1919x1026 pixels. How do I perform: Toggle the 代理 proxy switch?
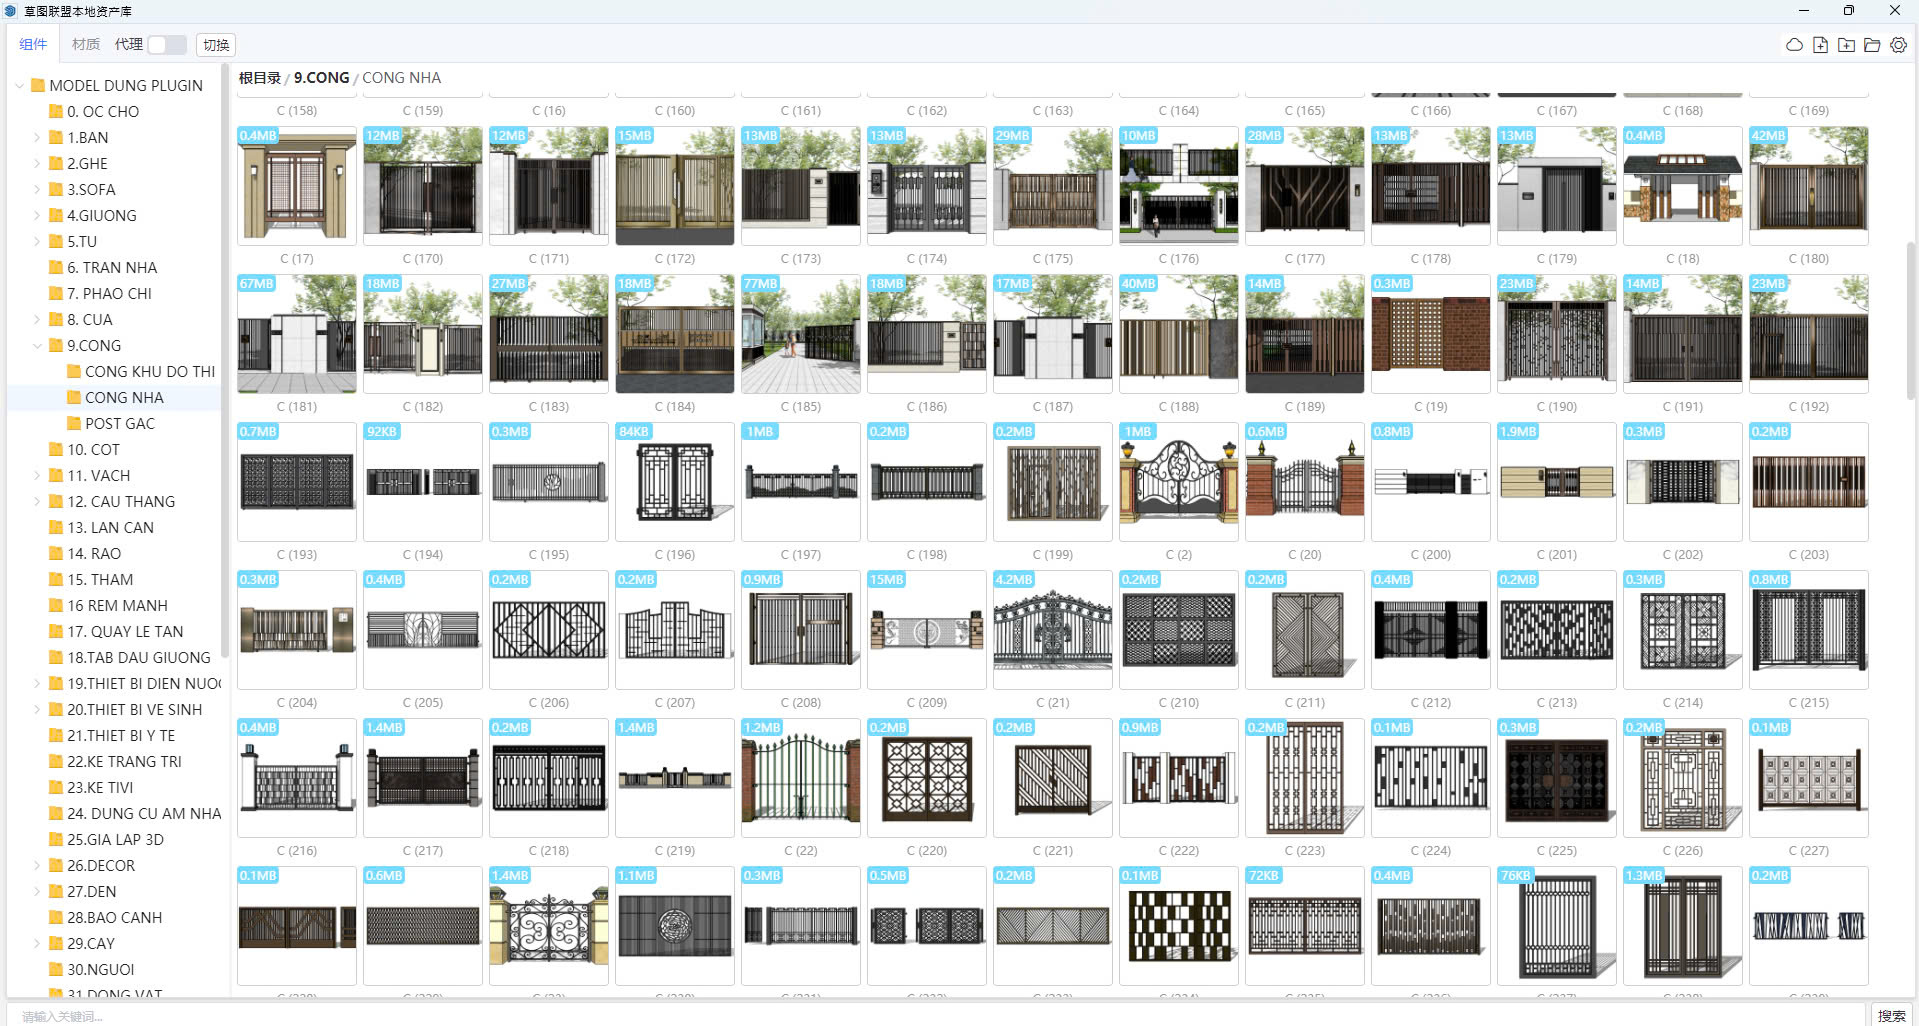166,45
